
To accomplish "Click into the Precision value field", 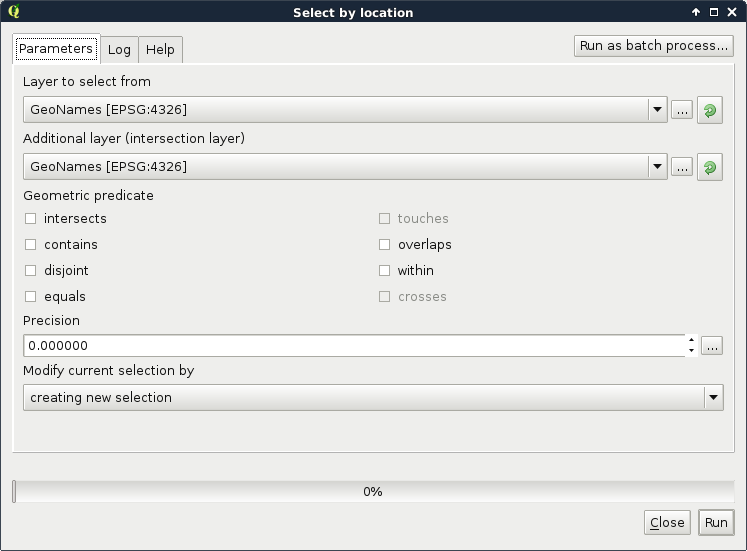I will (350, 346).
